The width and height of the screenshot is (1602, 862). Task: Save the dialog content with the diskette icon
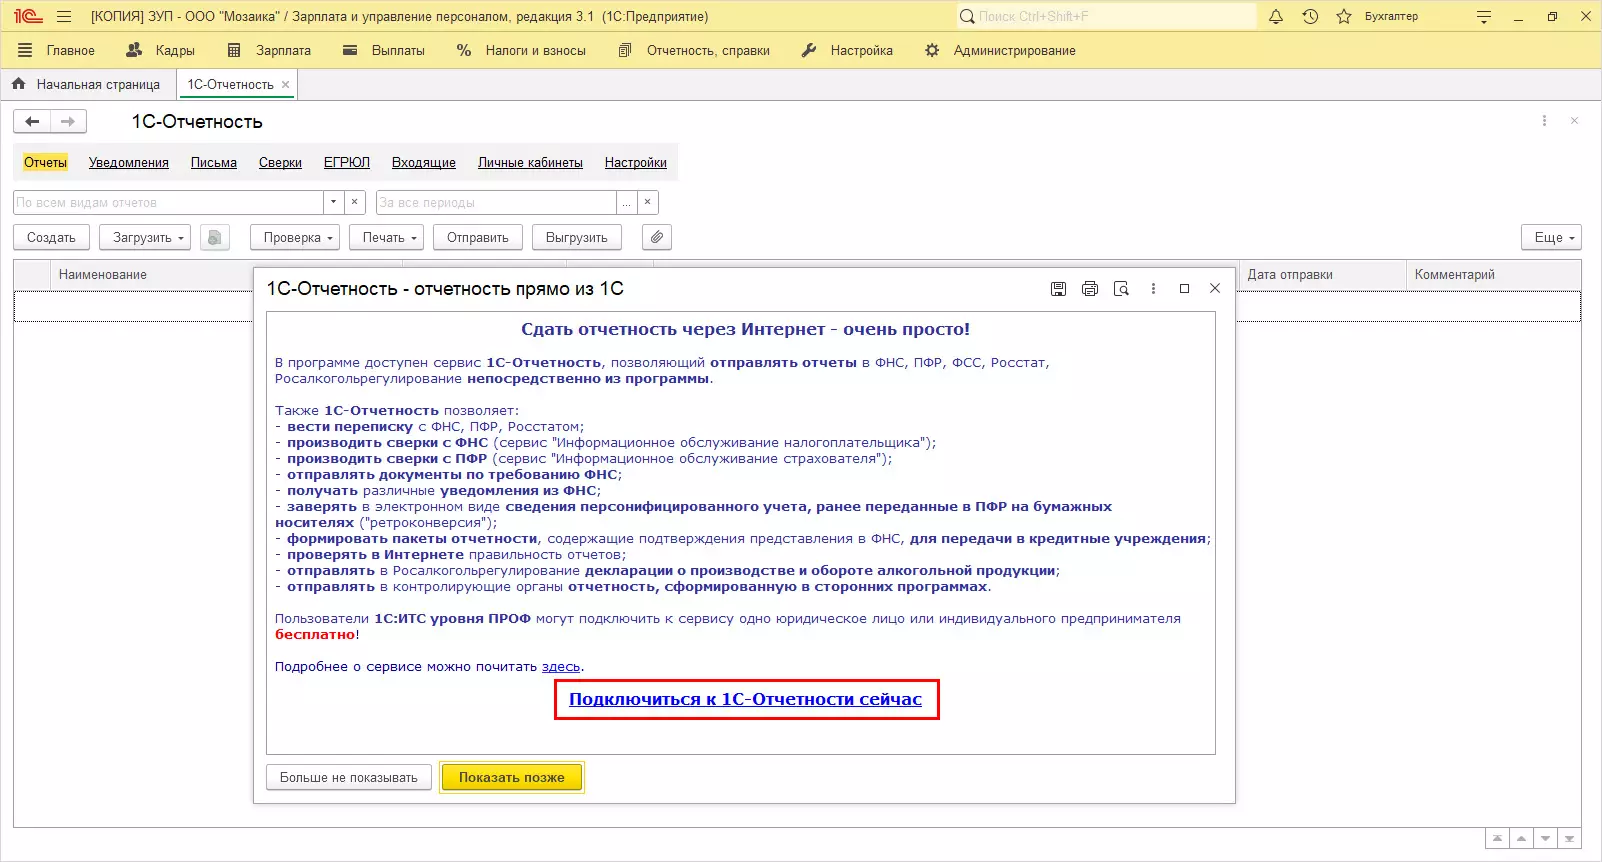pyautogui.click(x=1058, y=289)
